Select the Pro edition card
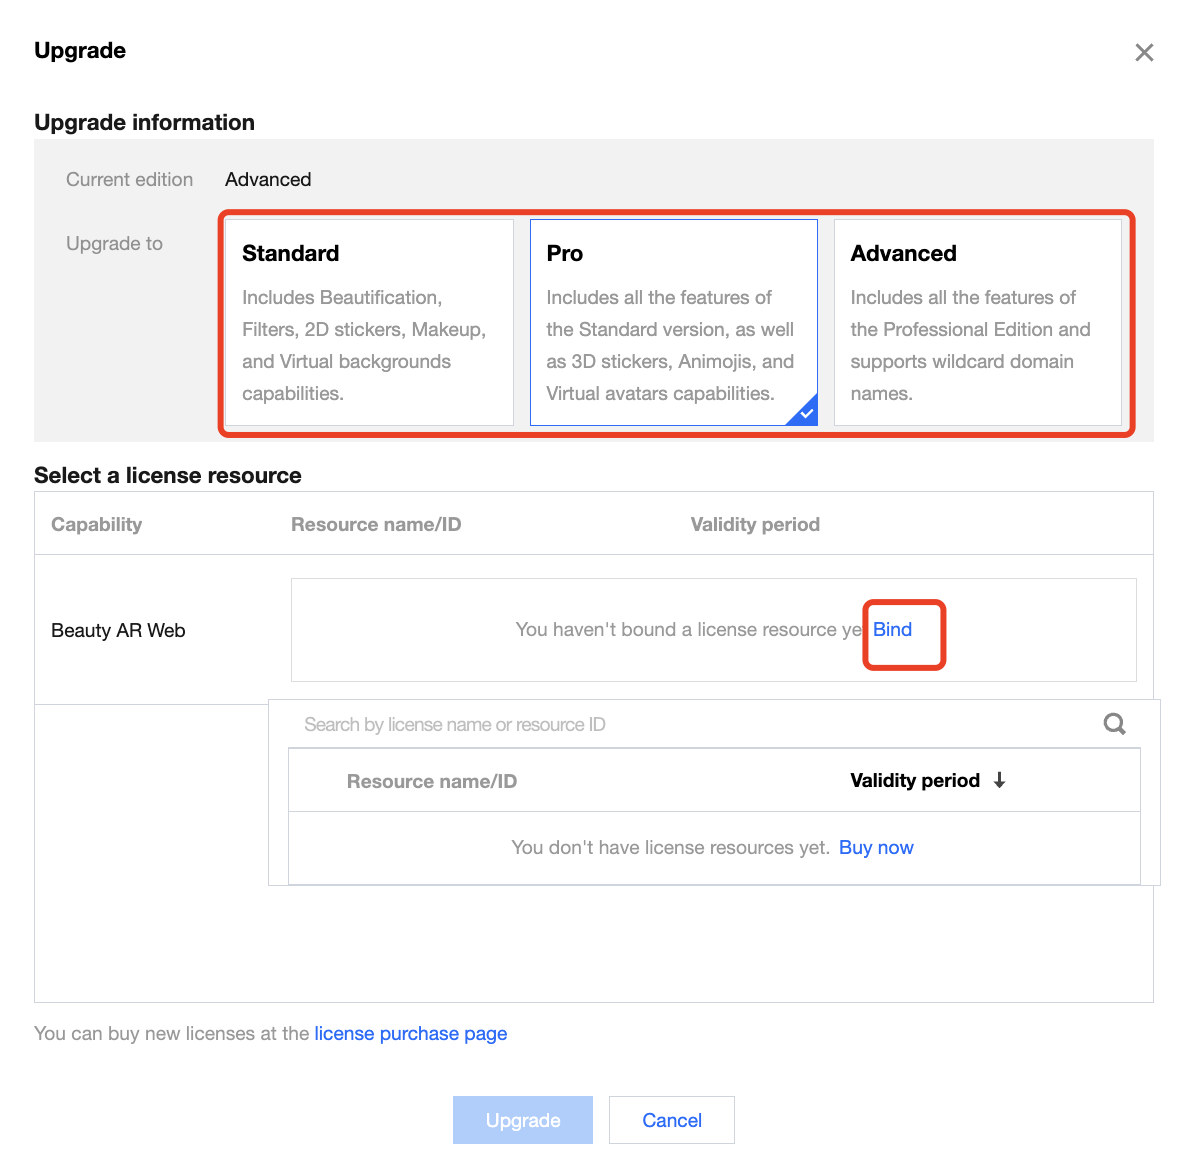Image resolution: width=1184 pixels, height=1172 pixels. tap(672, 322)
